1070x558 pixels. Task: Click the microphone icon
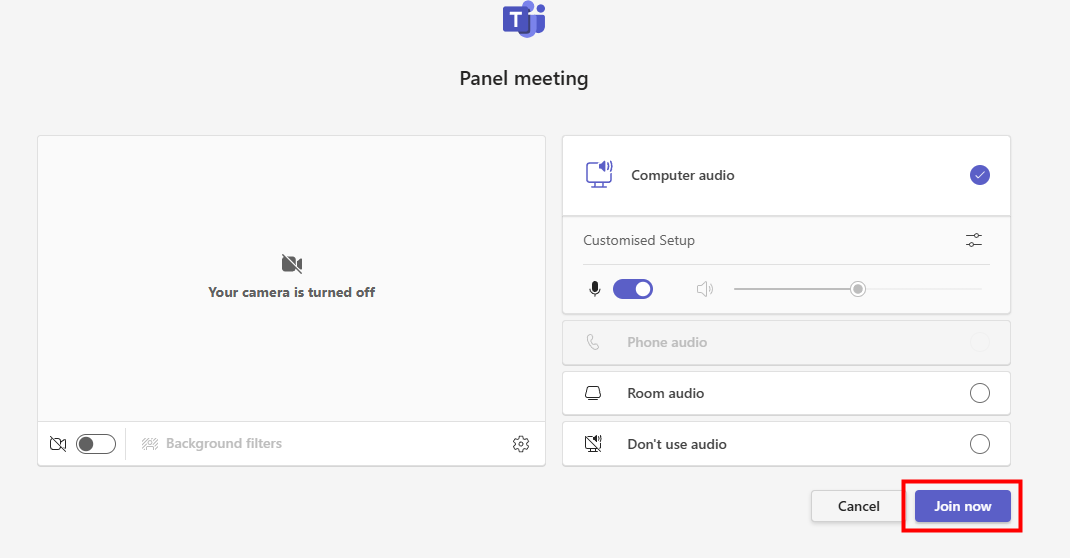[x=595, y=289]
